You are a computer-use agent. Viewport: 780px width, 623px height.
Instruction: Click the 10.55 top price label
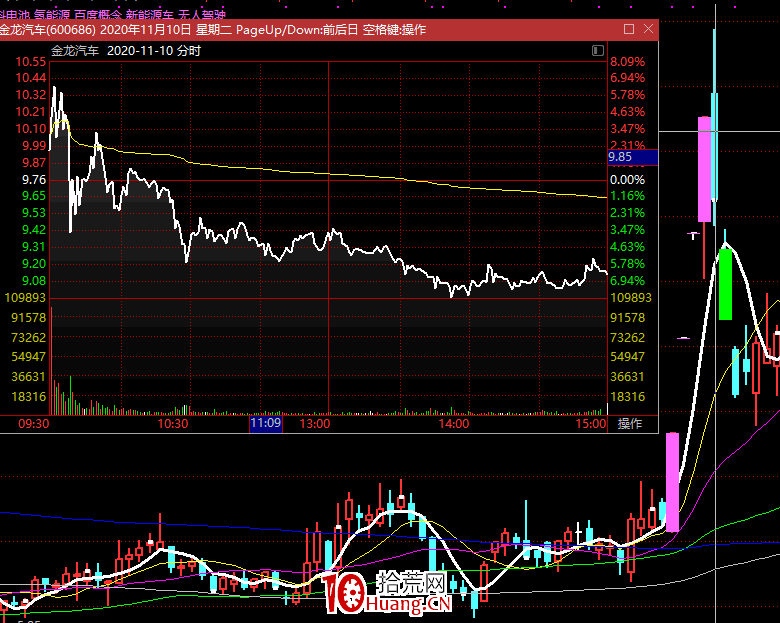coord(31,62)
